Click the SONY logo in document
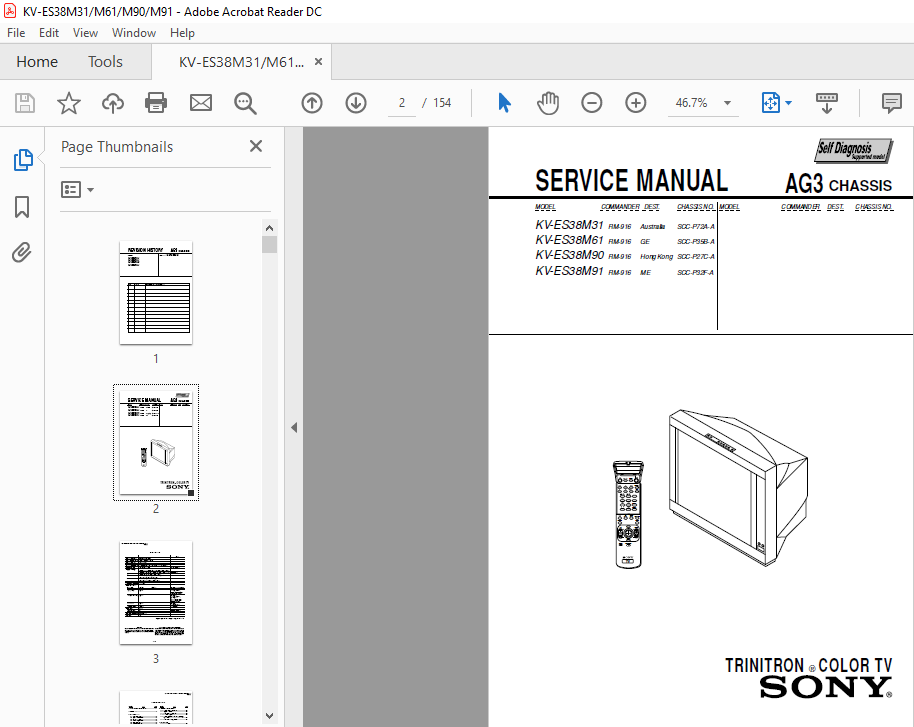914x727 pixels. [x=825, y=687]
